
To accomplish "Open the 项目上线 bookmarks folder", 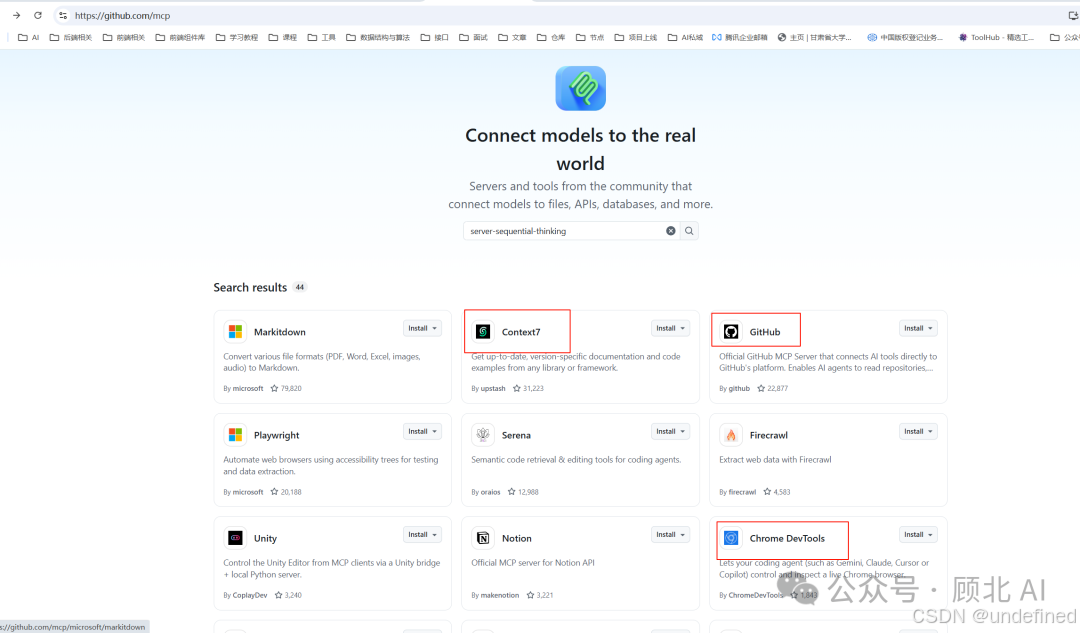I will coord(635,37).
